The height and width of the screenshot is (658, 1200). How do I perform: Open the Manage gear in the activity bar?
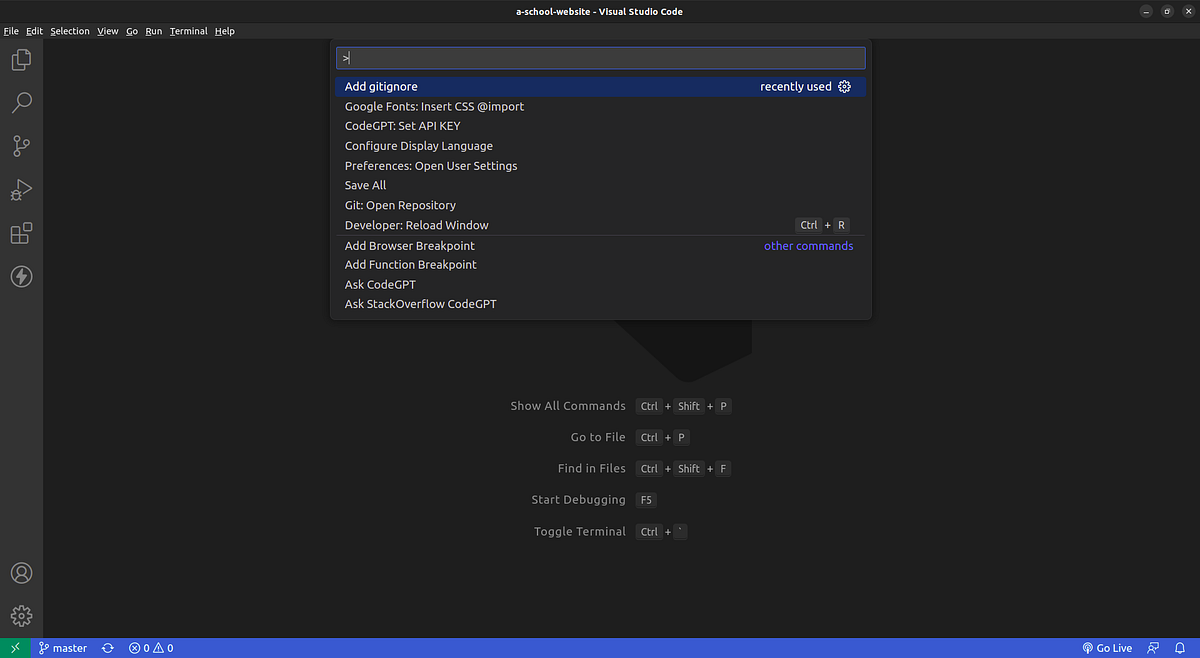click(x=22, y=616)
